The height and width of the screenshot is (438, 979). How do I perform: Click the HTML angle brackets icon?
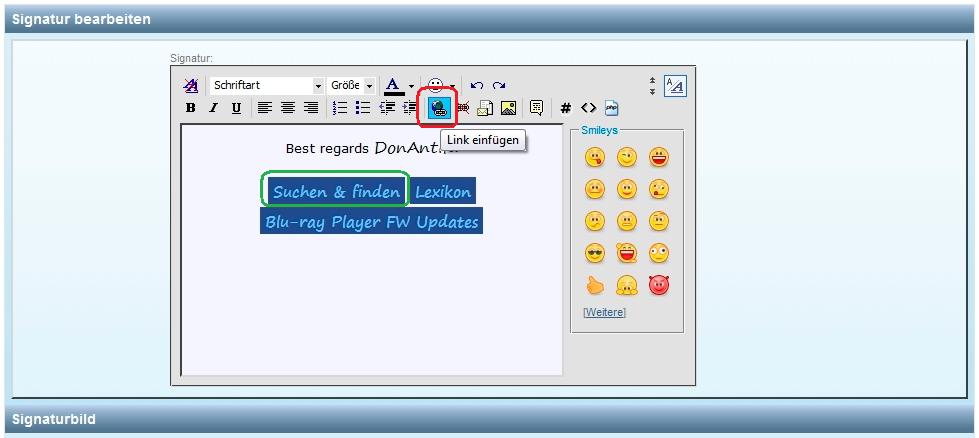[x=589, y=108]
